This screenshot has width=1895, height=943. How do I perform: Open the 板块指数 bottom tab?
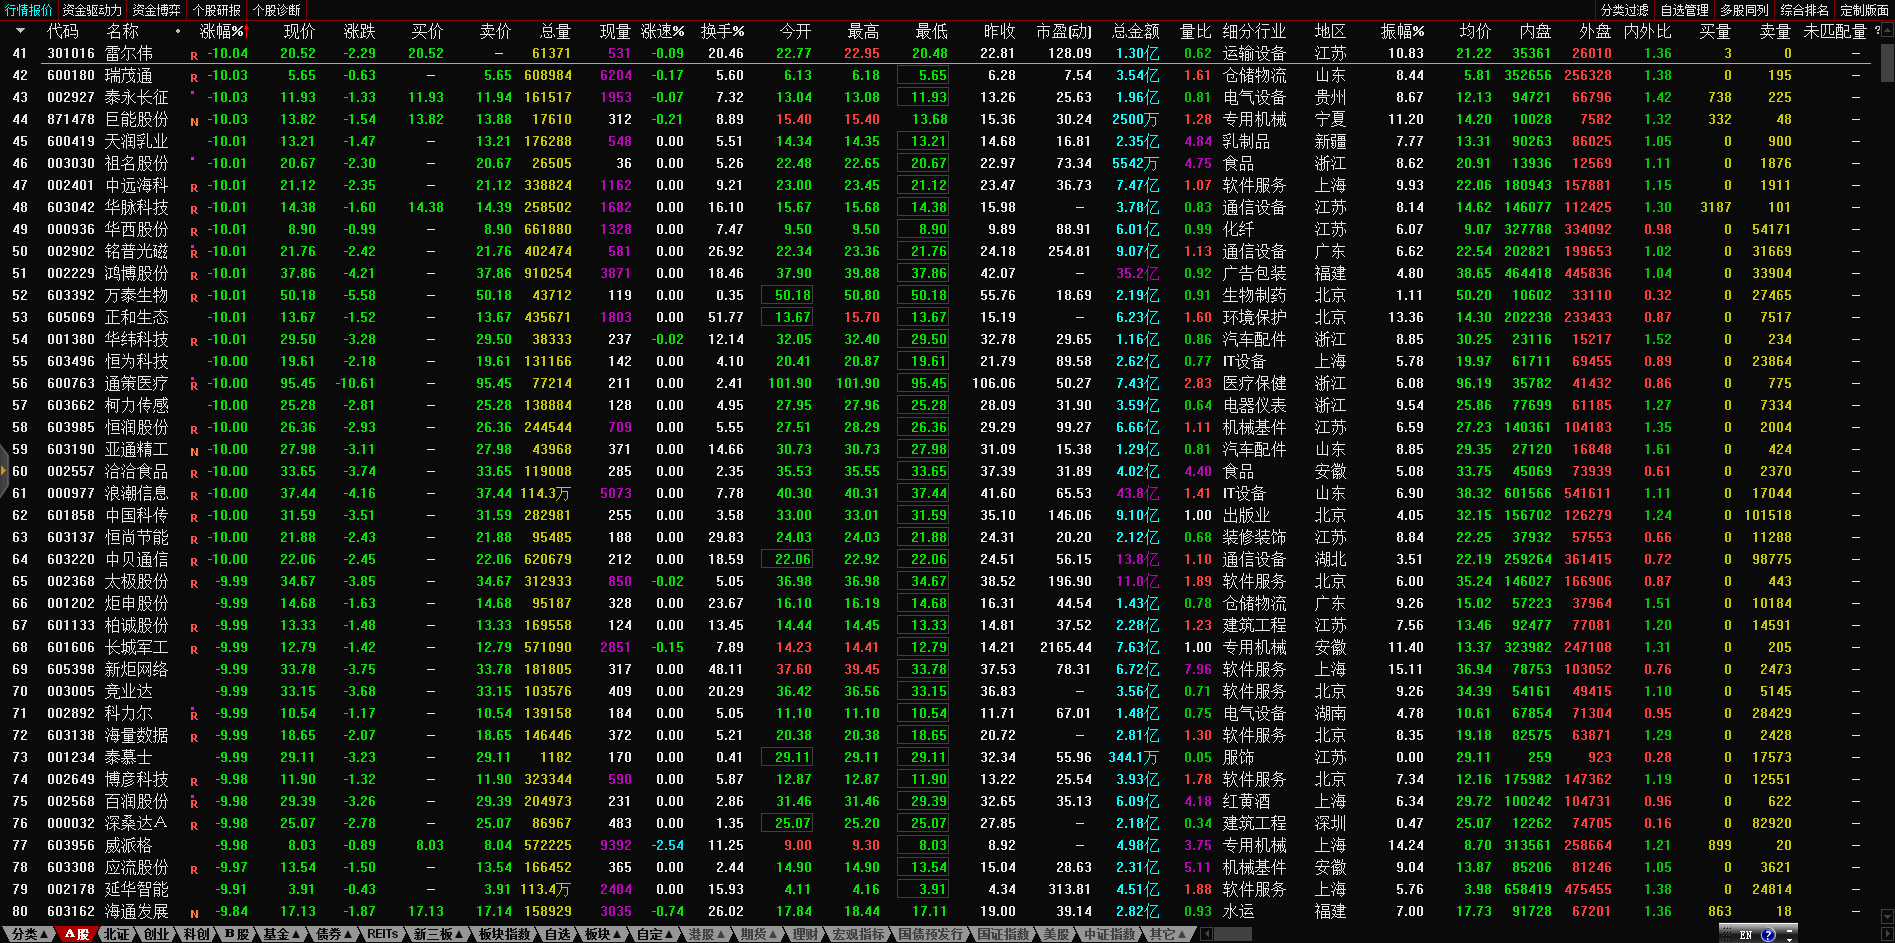coord(504,934)
